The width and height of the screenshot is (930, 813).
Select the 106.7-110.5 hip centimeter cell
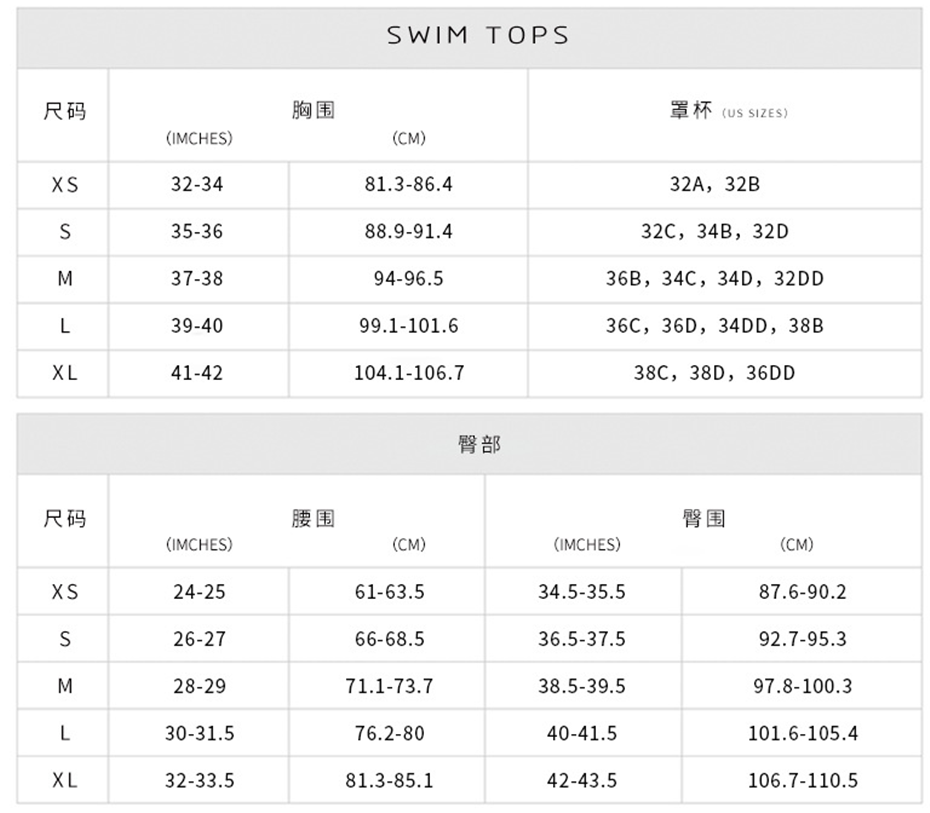[802, 780]
